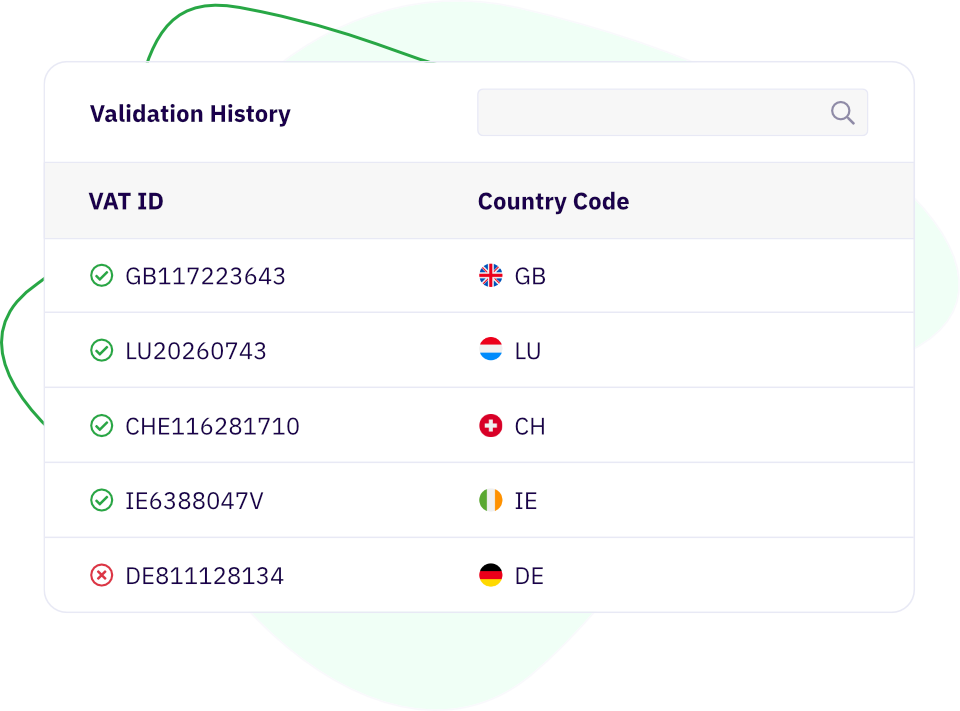This screenshot has width=960, height=711.
Task: Sort by the Country Code column header
Action: coord(553,202)
